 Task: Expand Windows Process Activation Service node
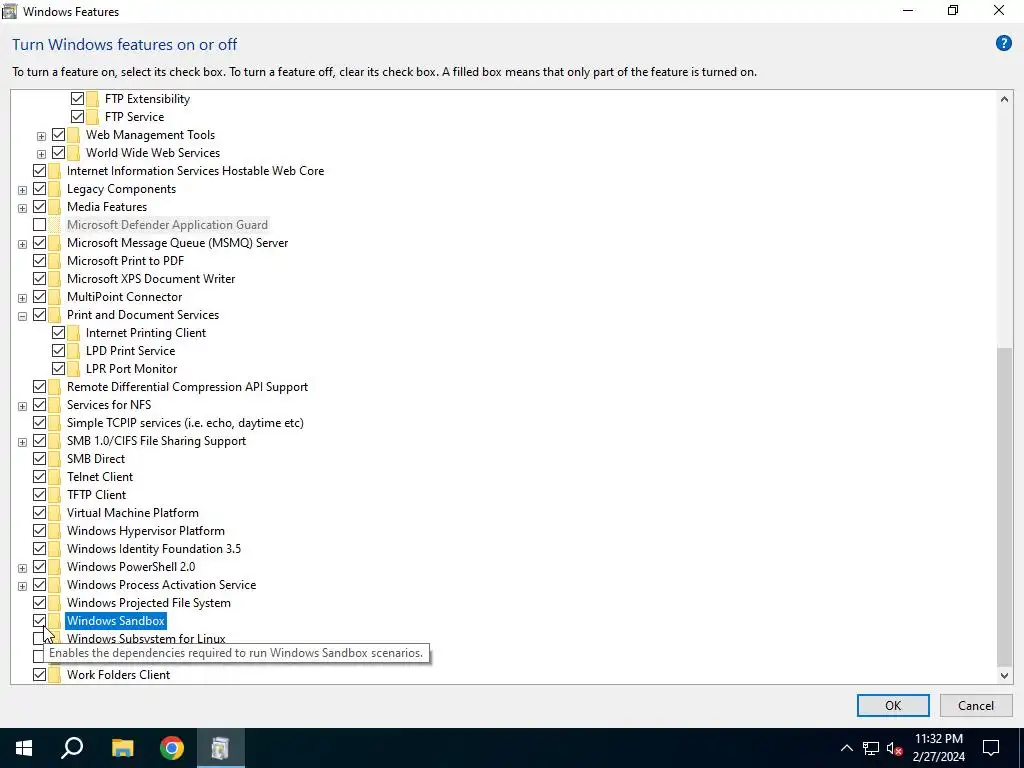pos(22,586)
